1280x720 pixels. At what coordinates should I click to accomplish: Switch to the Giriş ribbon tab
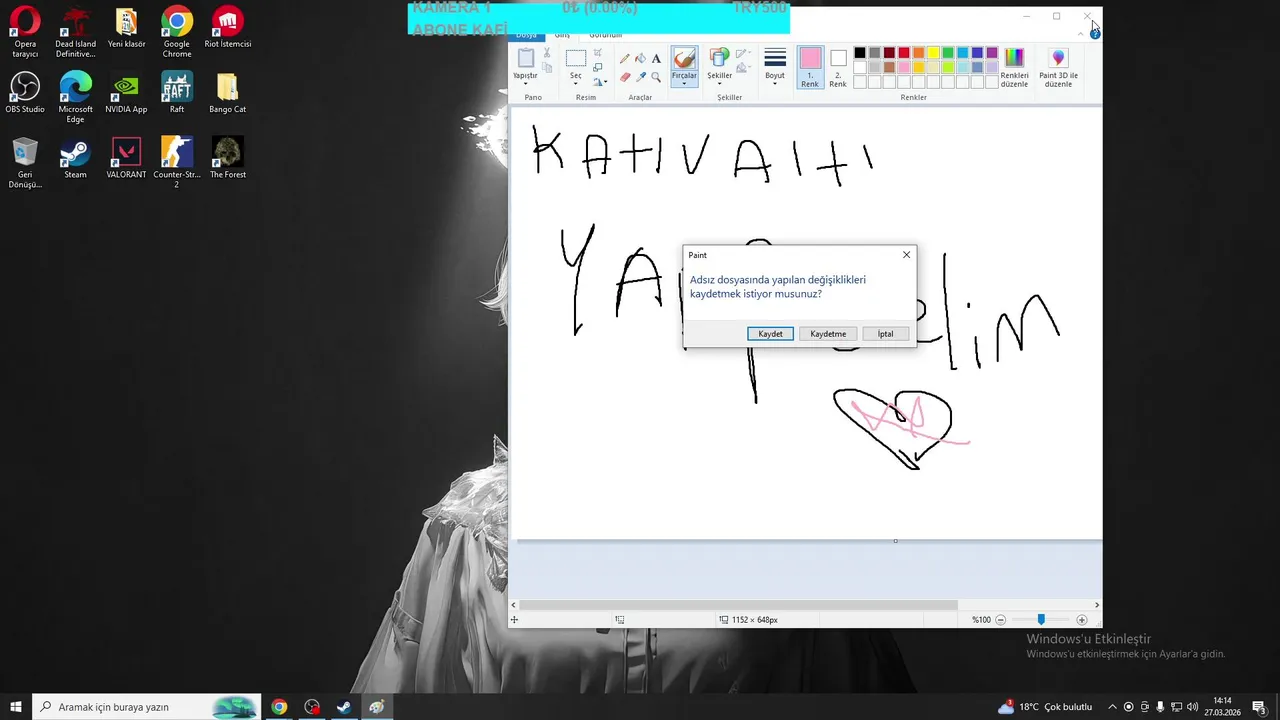pyautogui.click(x=562, y=35)
